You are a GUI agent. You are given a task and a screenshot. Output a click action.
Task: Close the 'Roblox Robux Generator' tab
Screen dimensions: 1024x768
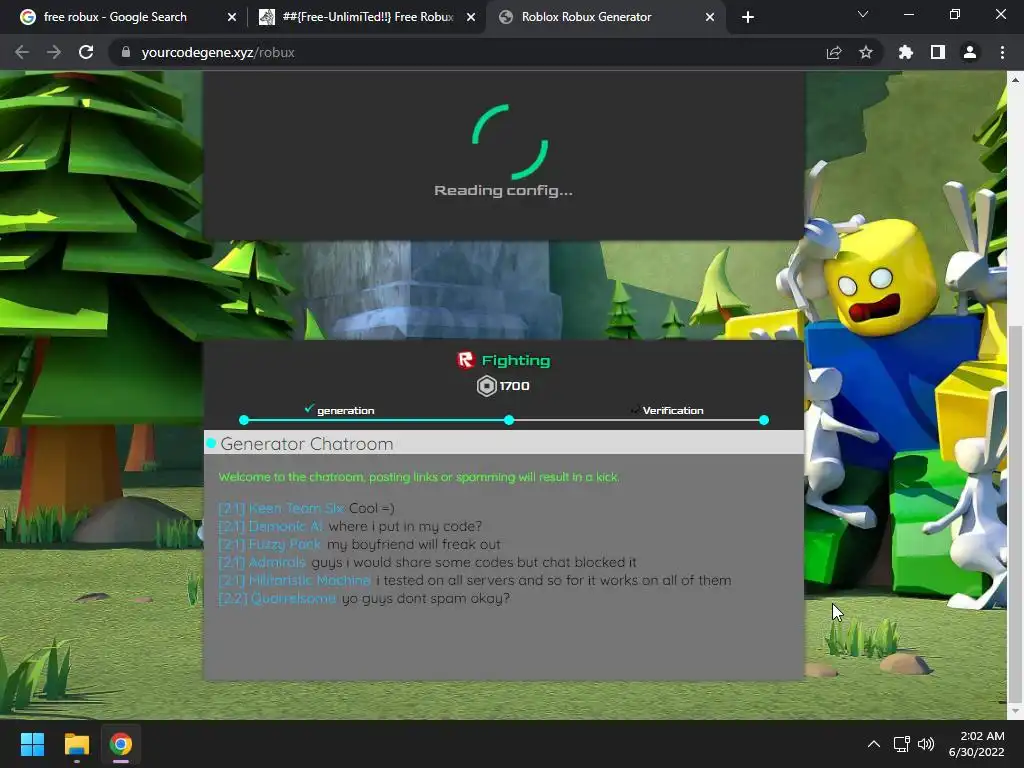tap(710, 17)
